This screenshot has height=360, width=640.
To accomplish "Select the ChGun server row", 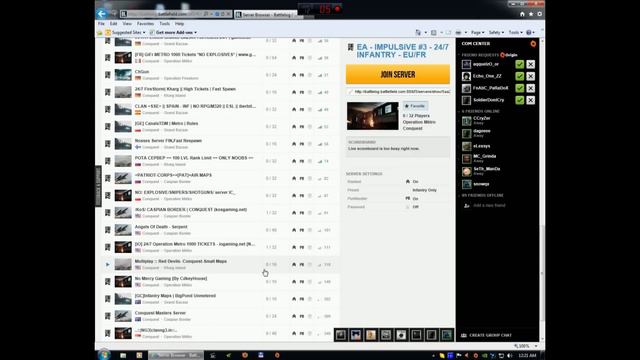I will (x=220, y=75).
